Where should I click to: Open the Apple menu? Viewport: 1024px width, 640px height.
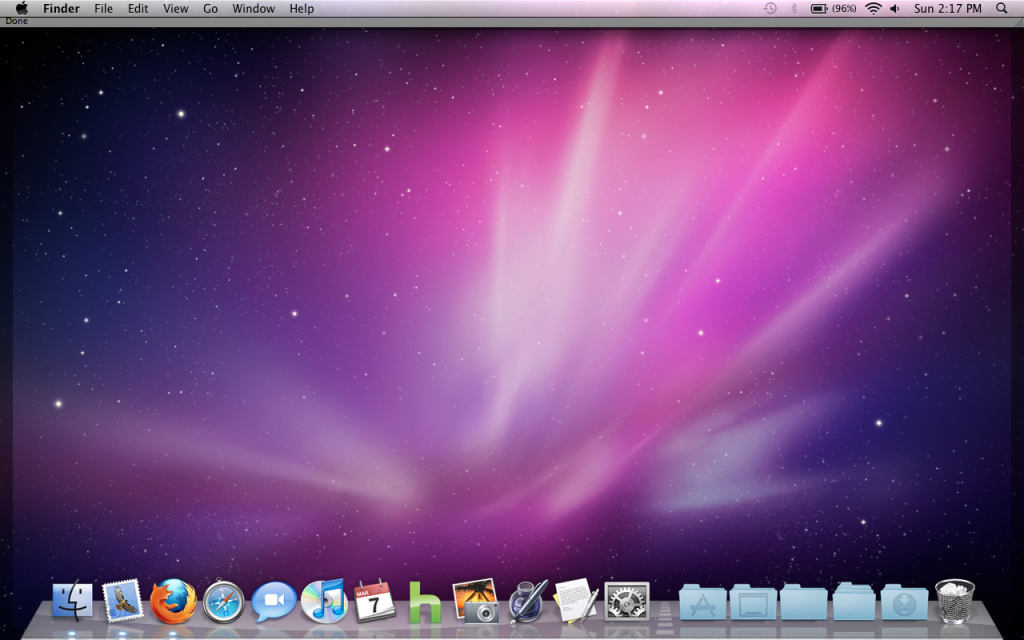[x=22, y=8]
